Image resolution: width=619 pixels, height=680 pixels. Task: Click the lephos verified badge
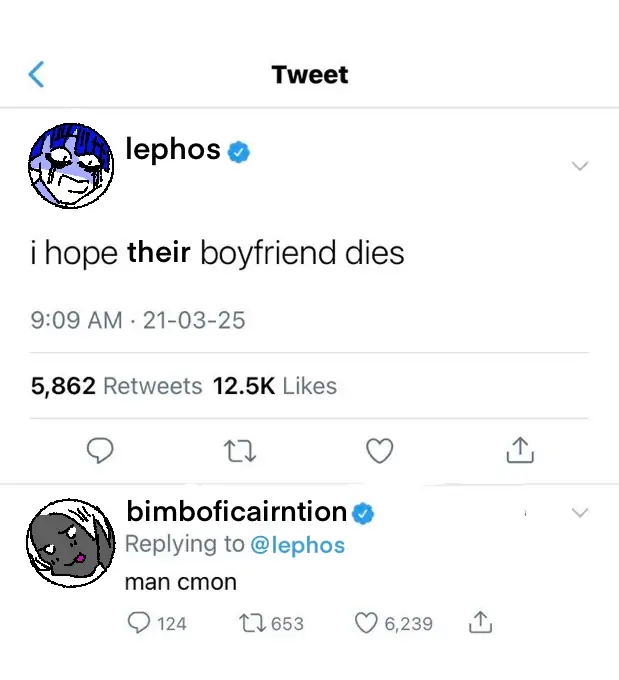point(238,152)
